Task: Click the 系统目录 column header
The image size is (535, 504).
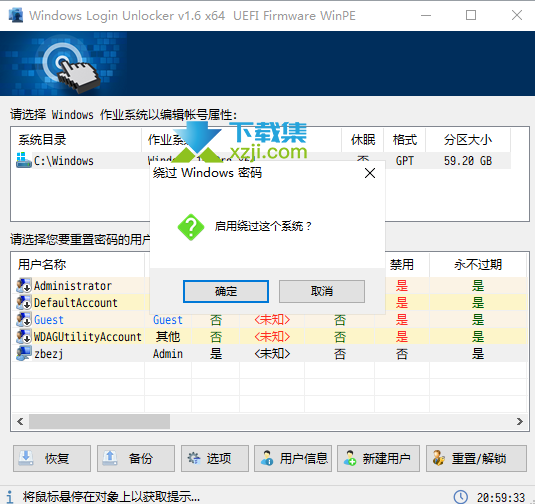Action: [77, 140]
